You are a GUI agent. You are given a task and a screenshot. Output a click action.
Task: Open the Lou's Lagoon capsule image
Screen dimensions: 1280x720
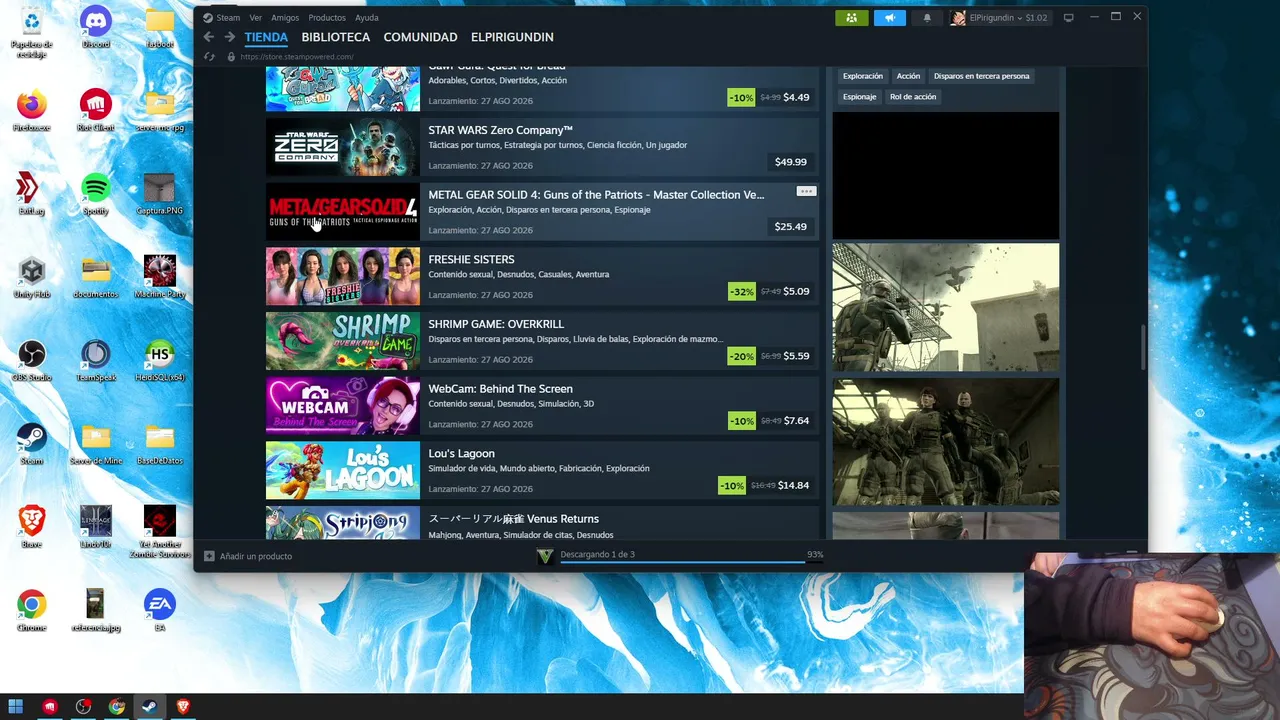point(343,470)
